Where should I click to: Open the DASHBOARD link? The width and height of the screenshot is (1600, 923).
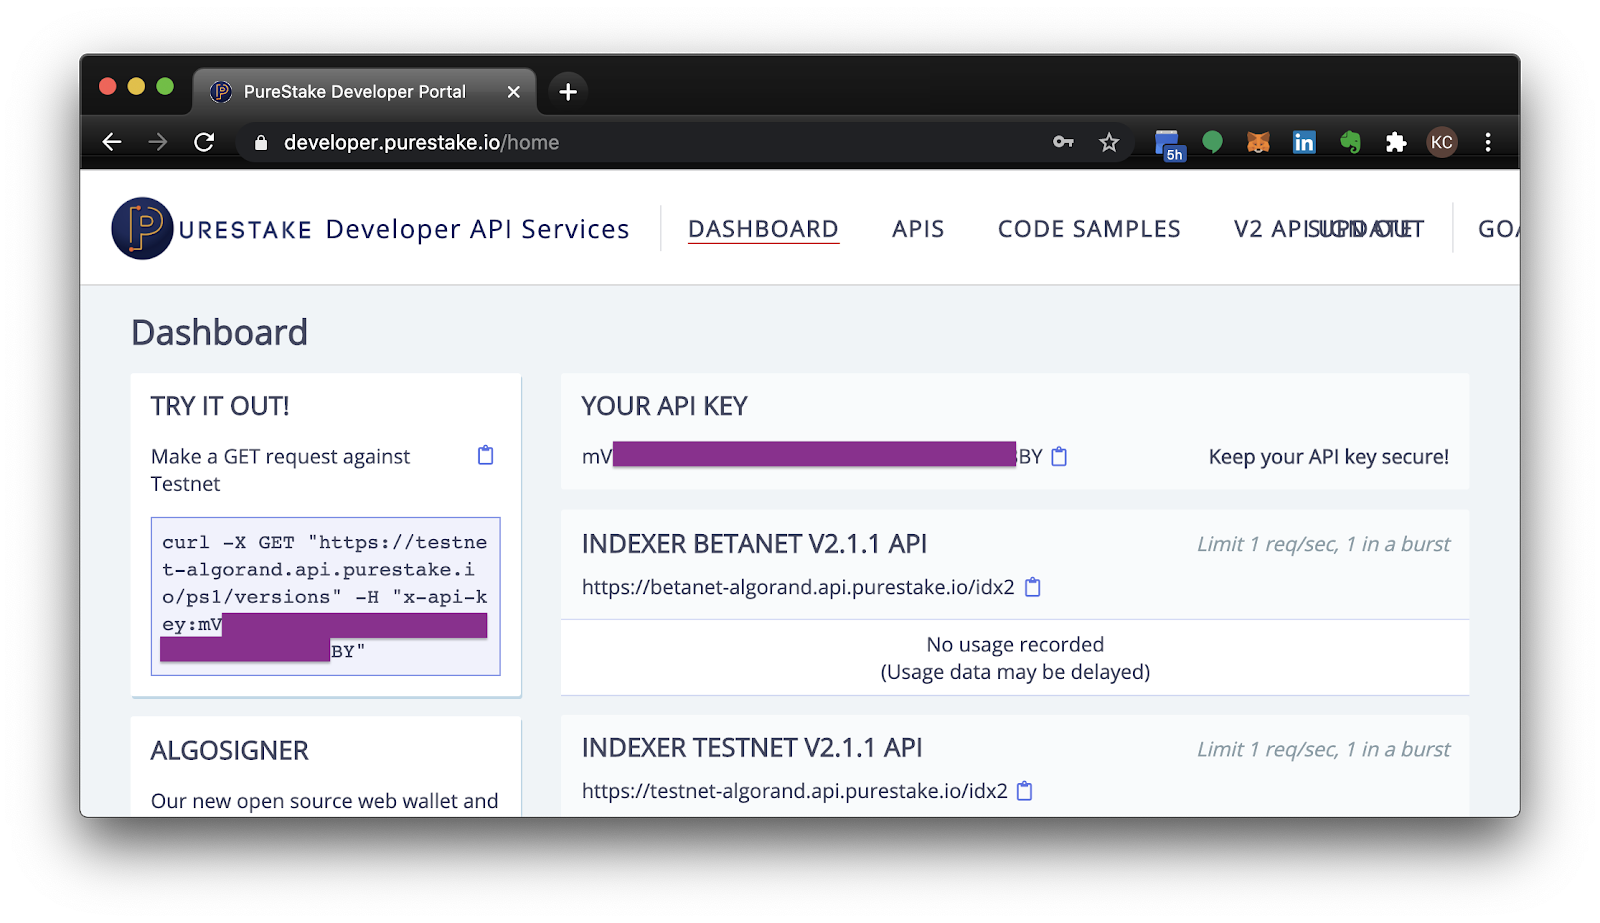pos(763,228)
